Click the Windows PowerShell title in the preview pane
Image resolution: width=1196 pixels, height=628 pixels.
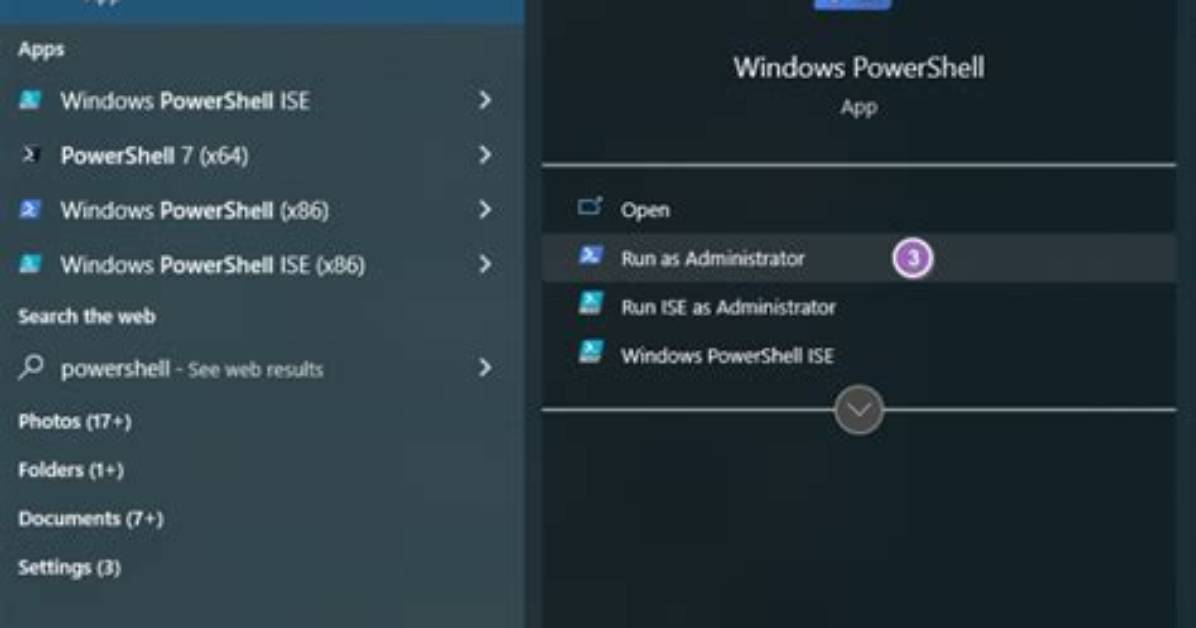pos(859,67)
